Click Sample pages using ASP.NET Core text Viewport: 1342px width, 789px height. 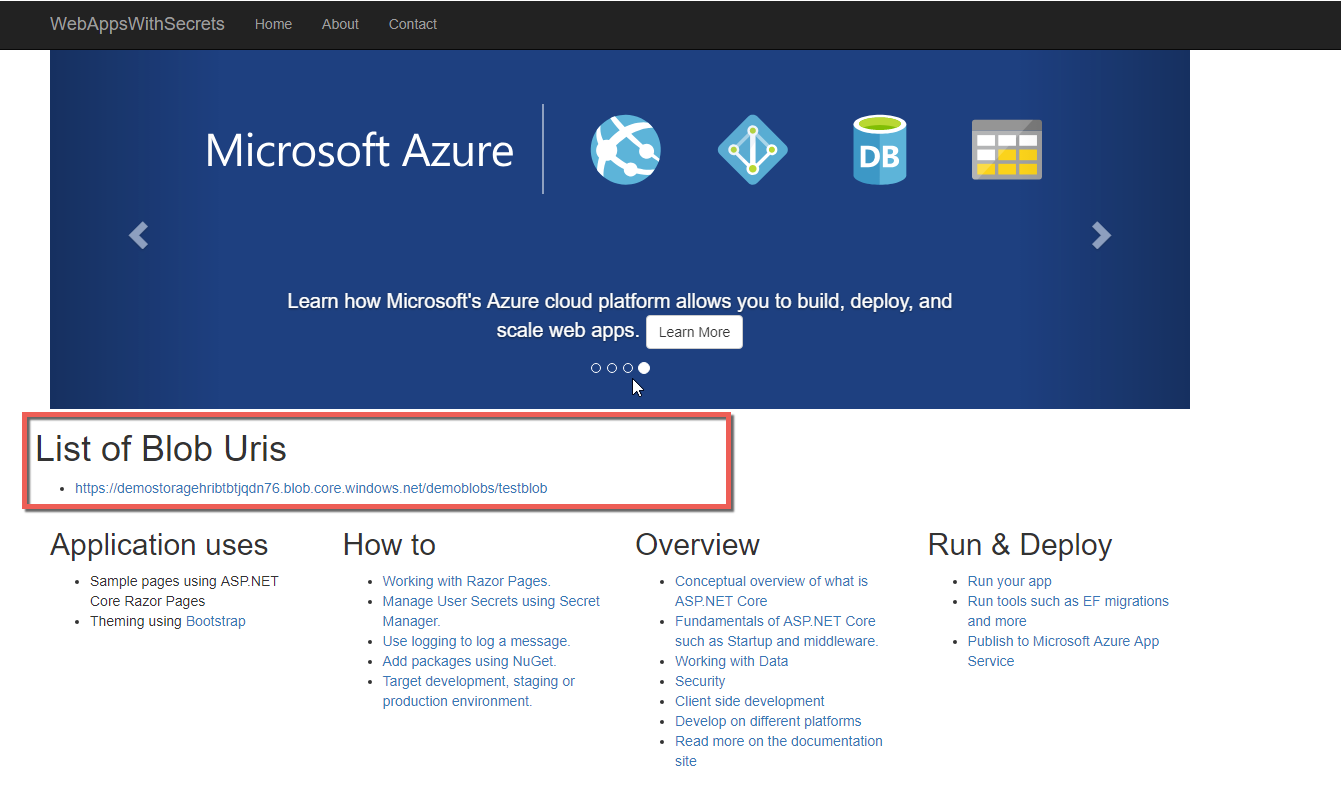click(184, 591)
